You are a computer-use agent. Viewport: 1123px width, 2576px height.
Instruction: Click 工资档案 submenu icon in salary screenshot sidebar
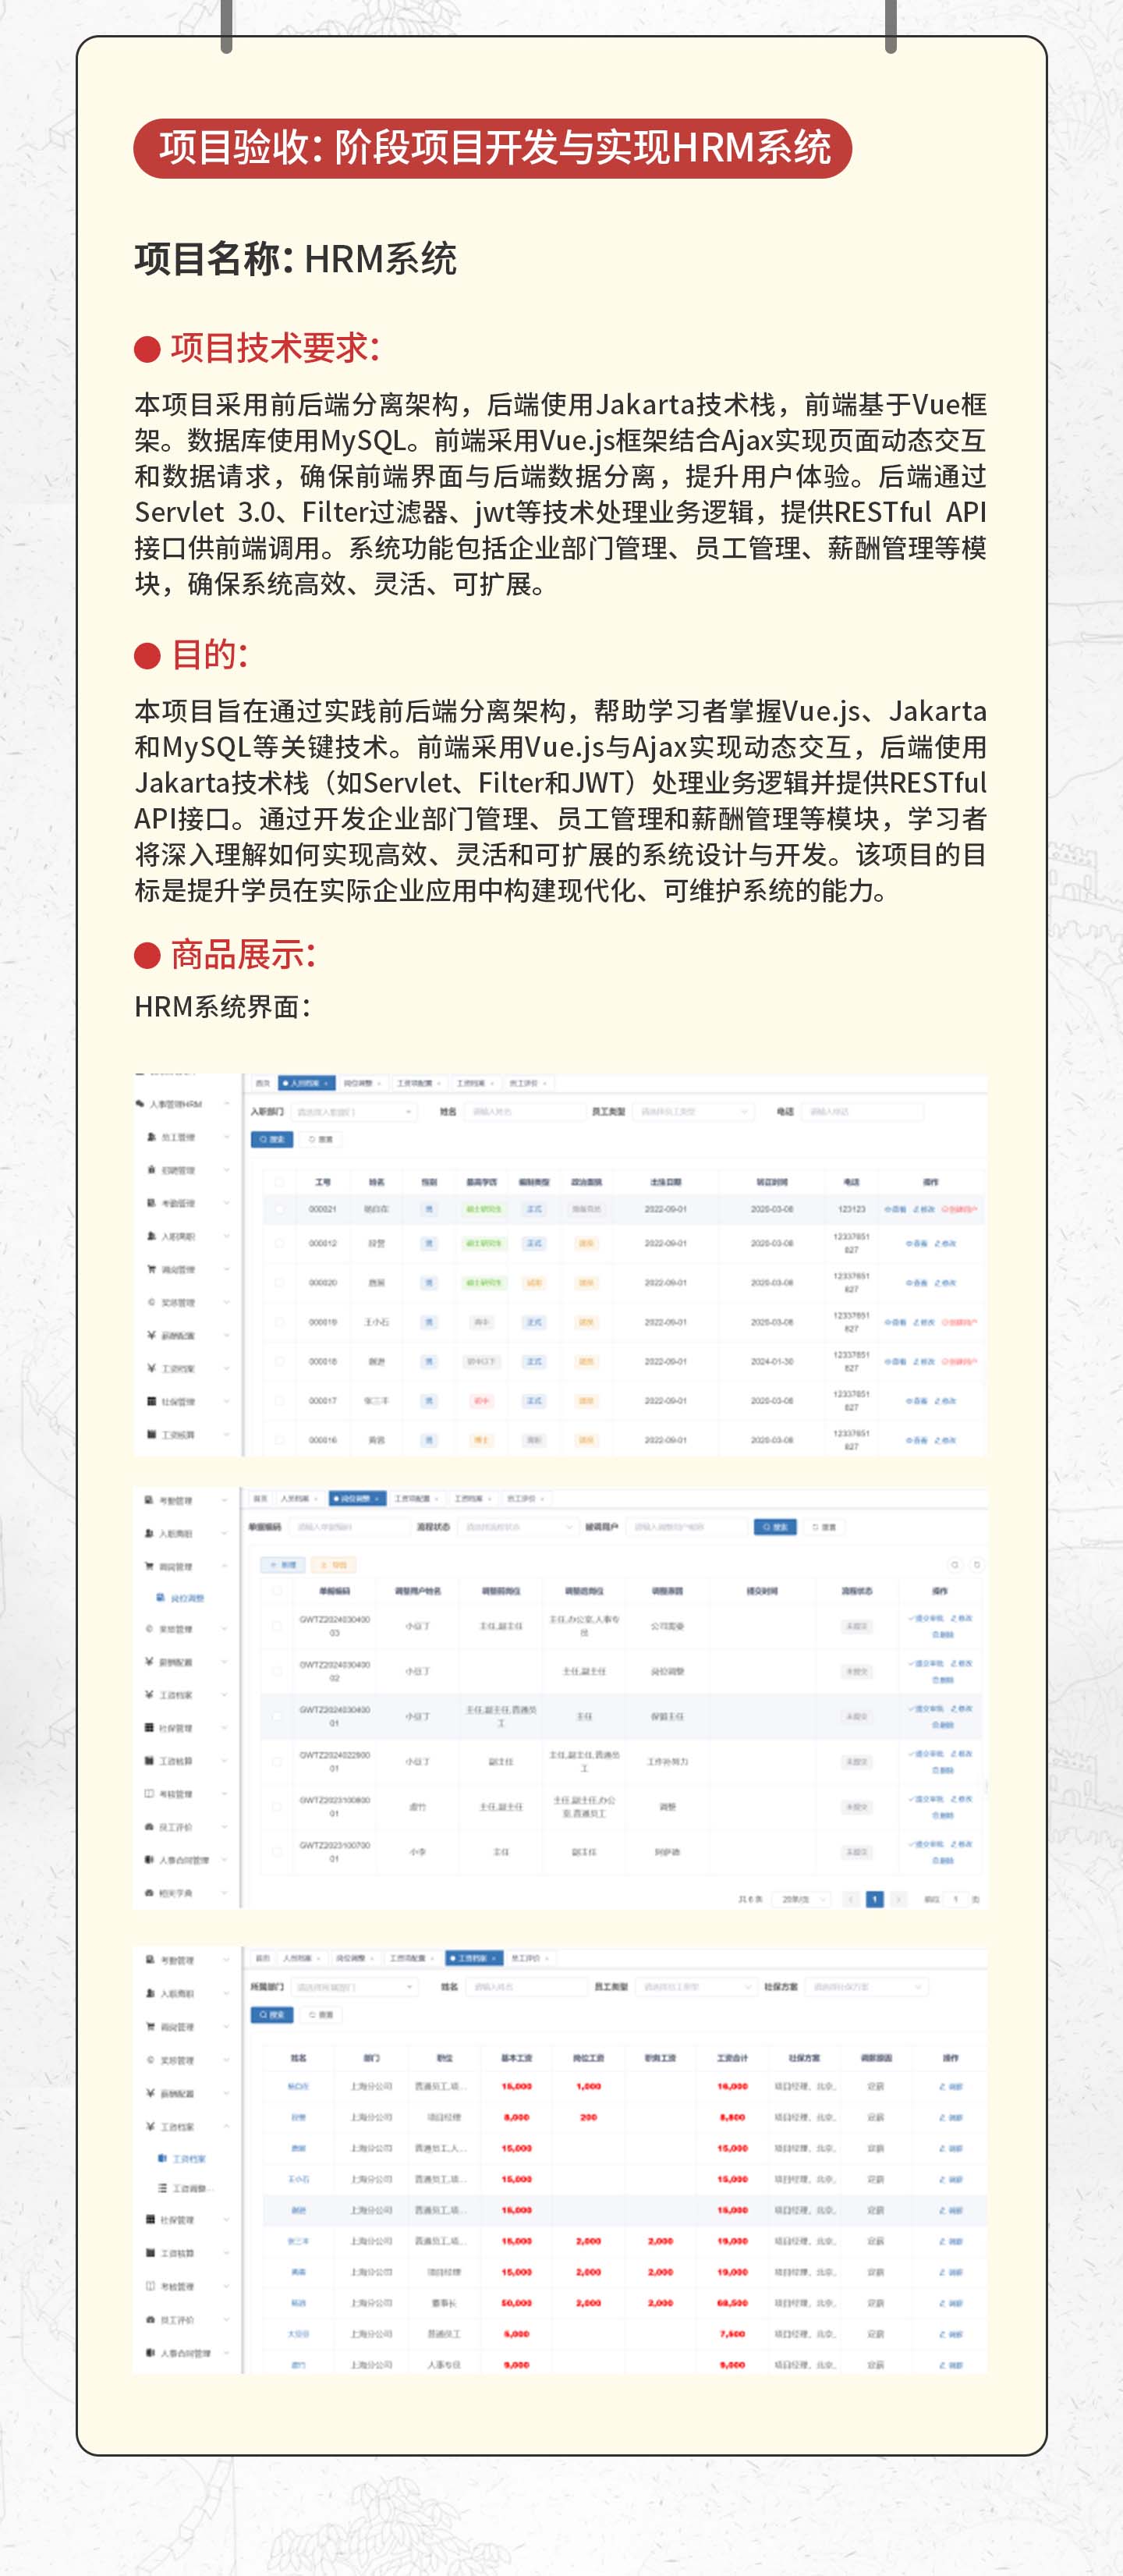pos(162,2159)
